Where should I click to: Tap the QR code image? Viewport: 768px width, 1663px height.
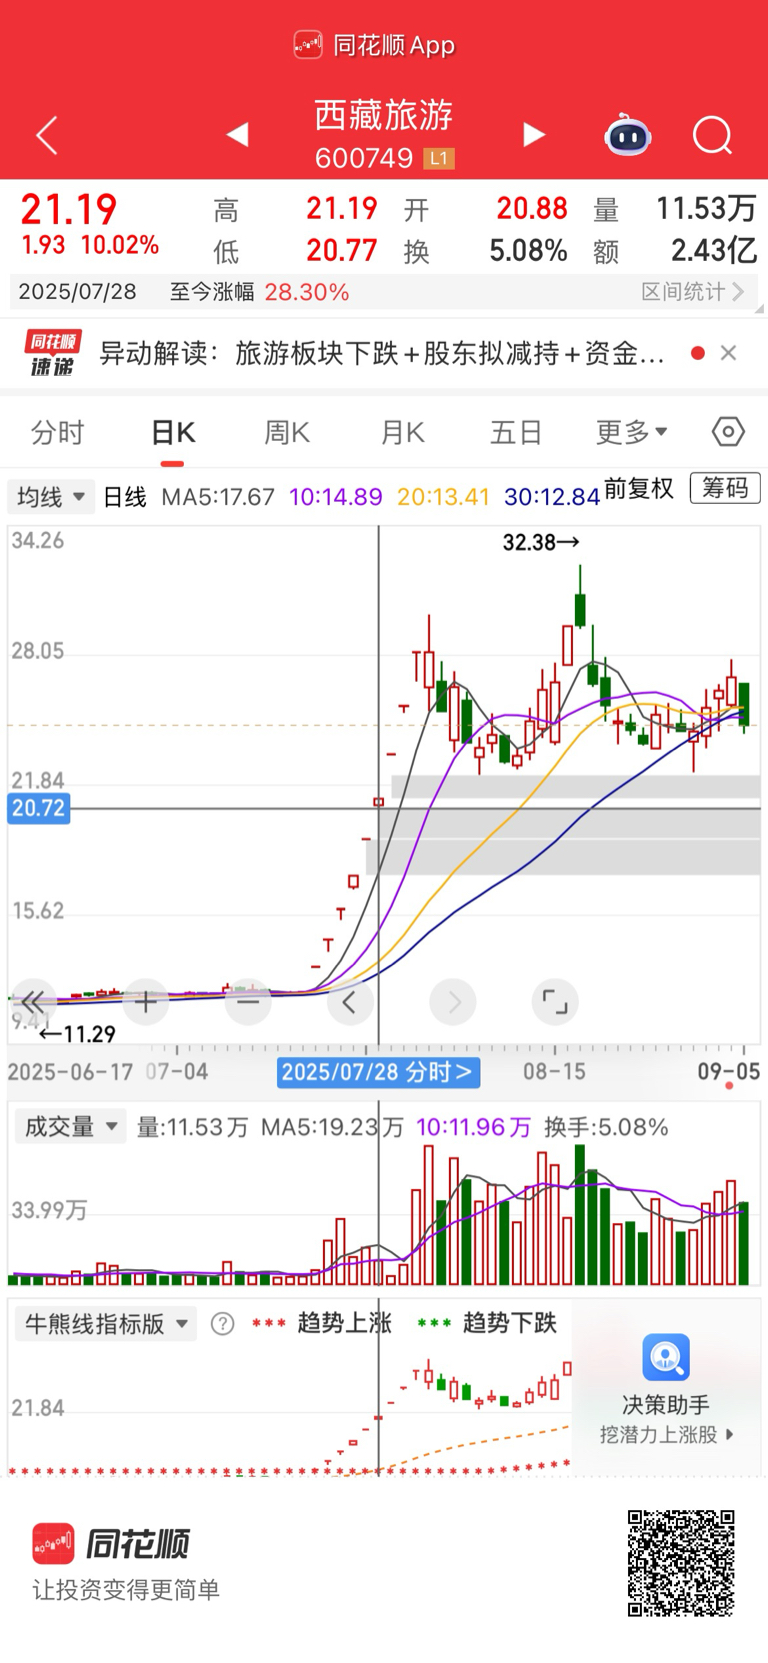click(681, 1563)
